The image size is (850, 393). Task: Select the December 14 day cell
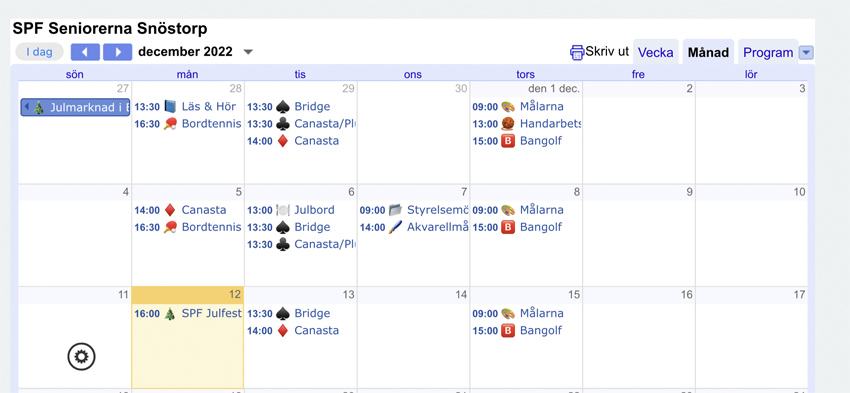coord(414,337)
